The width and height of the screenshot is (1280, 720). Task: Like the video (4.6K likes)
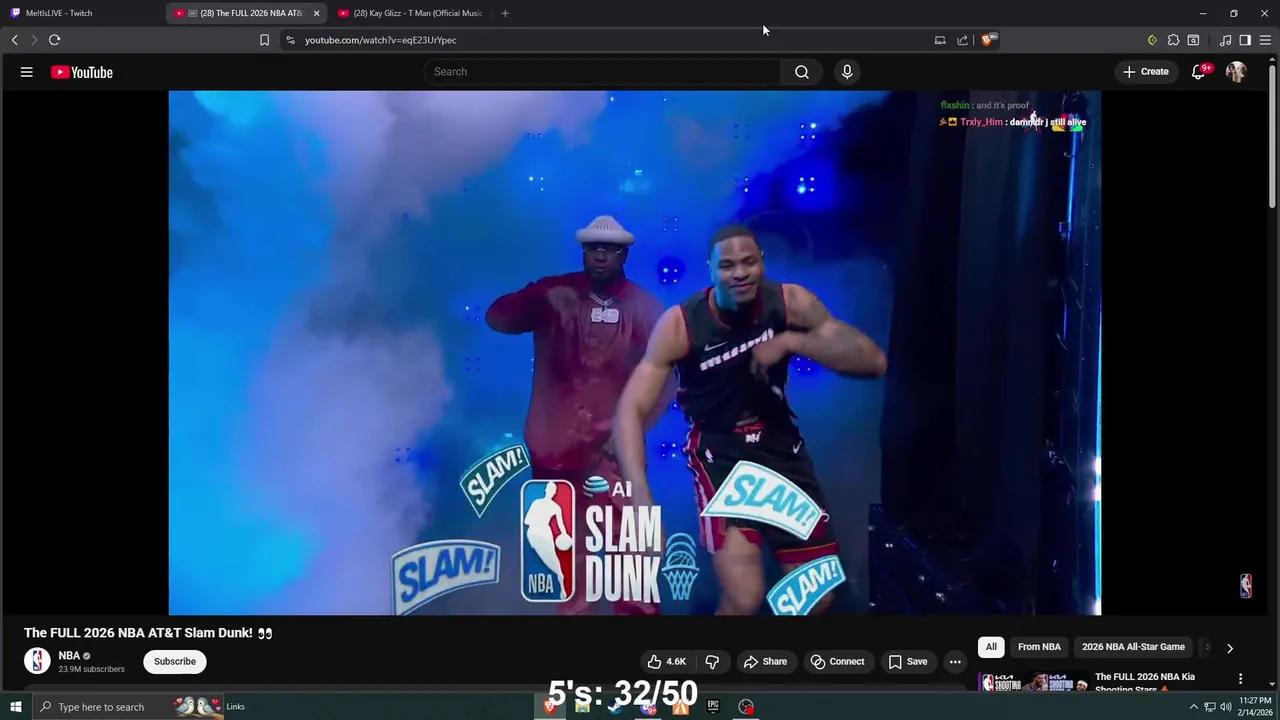[x=667, y=661]
